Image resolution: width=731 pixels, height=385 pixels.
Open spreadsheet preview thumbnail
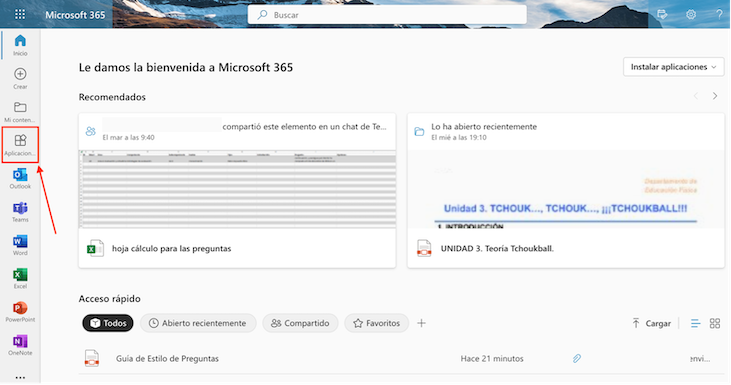tap(237, 189)
